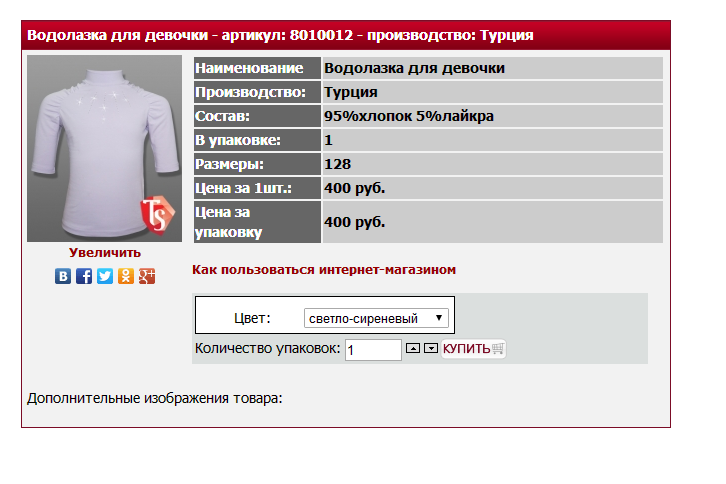Click the TS logo badge on the product photo
This screenshot has width=726, height=484.
(156, 213)
